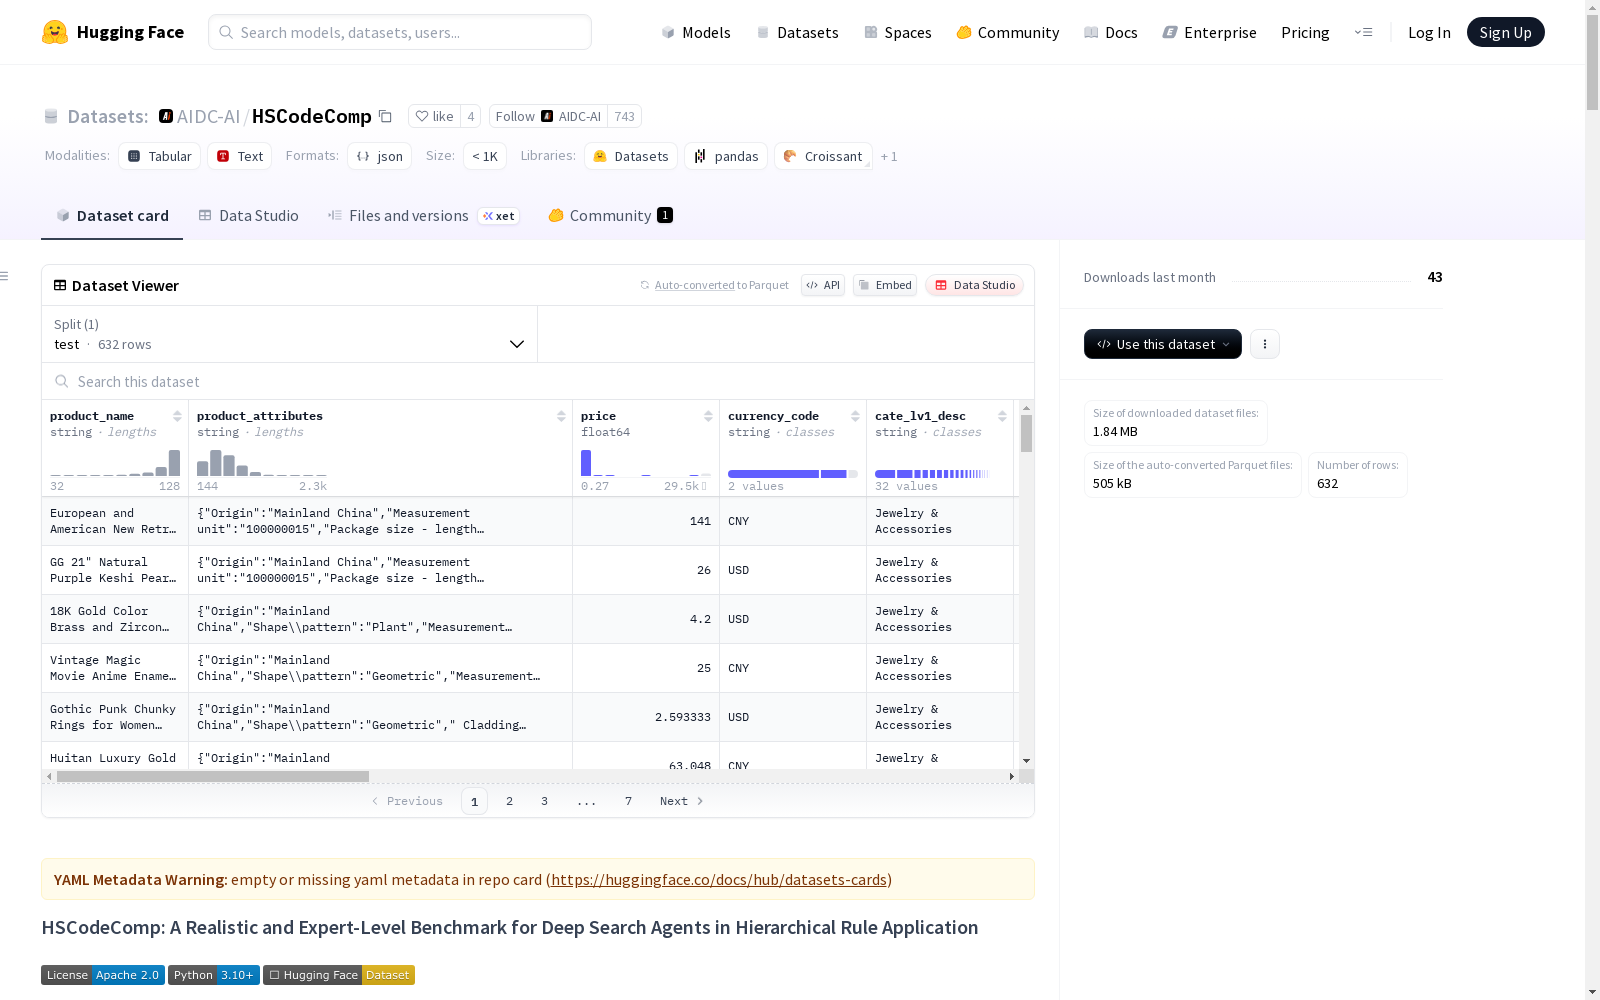
Task: Open Docs in the top navigation
Action: pyautogui.click(x=1111, y=32)
